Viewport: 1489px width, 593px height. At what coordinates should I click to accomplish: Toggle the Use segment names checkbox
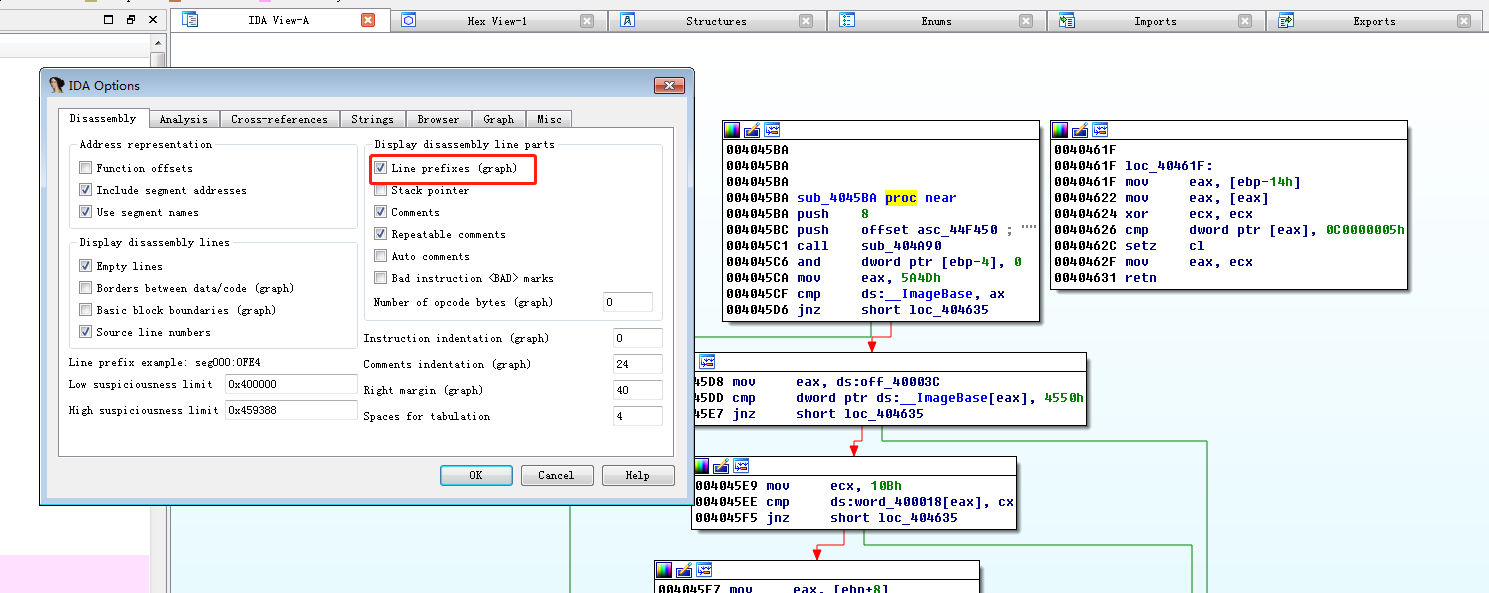click(x=85, y=212)
